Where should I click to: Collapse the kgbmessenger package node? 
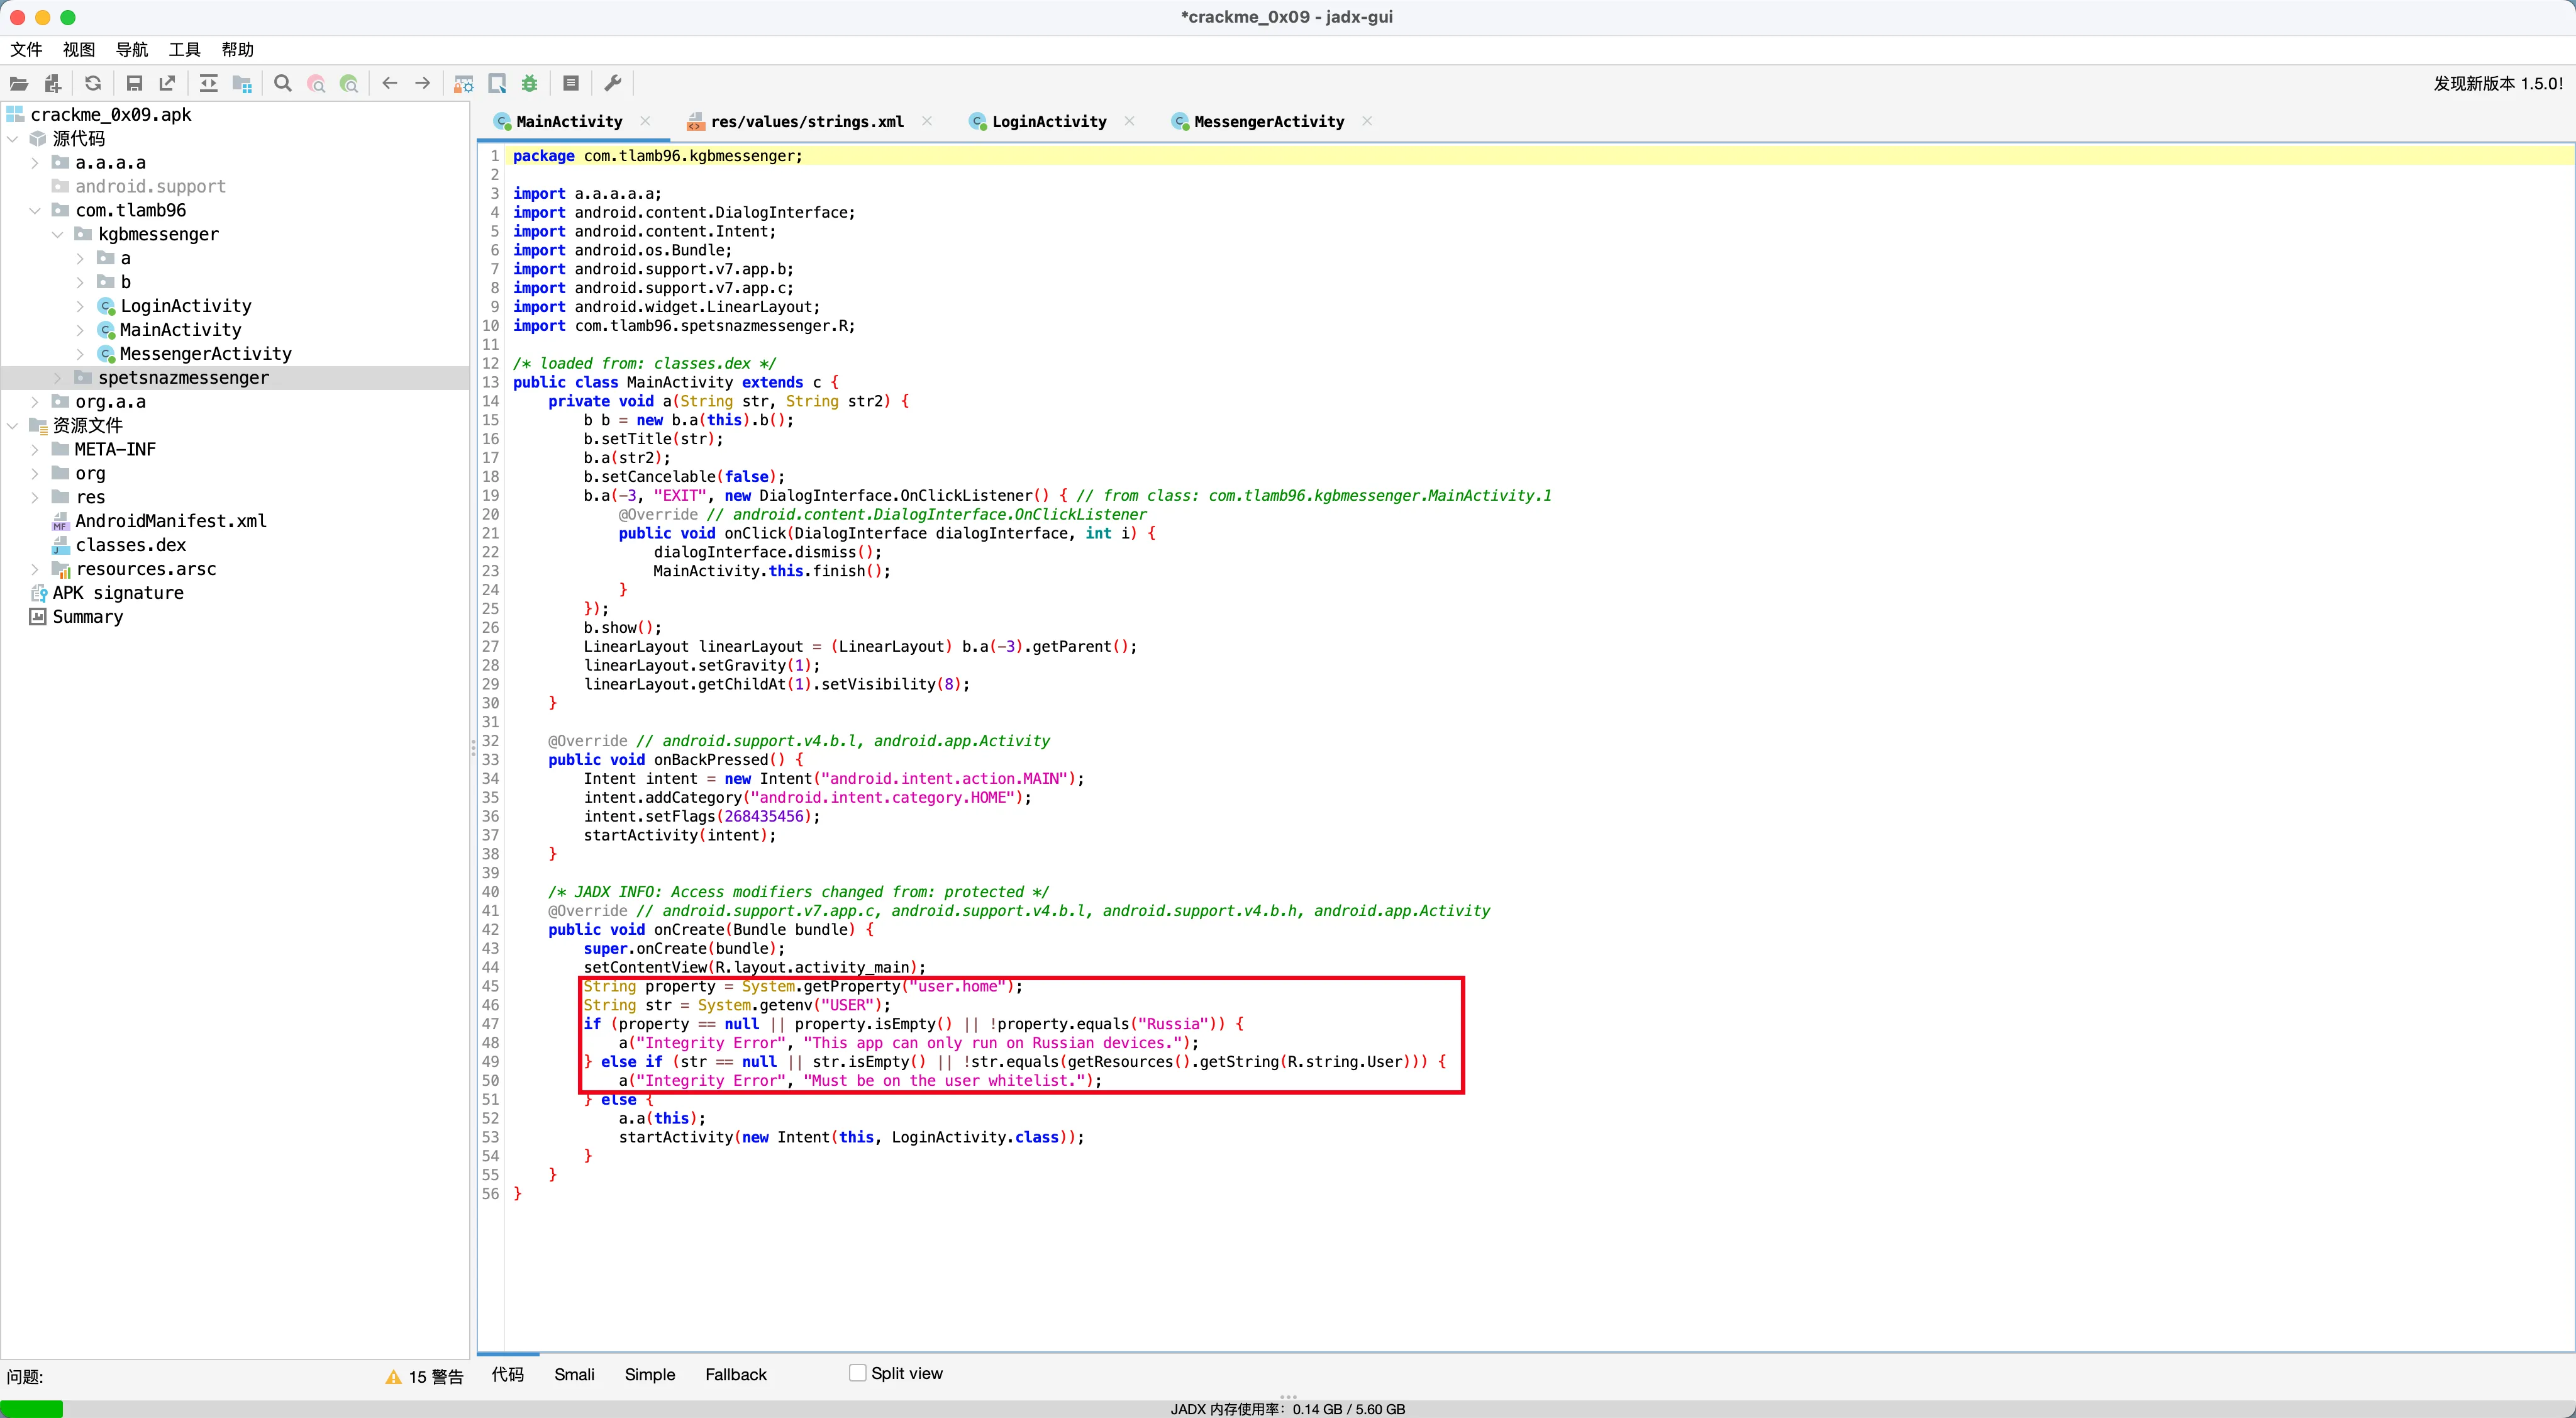57,235
